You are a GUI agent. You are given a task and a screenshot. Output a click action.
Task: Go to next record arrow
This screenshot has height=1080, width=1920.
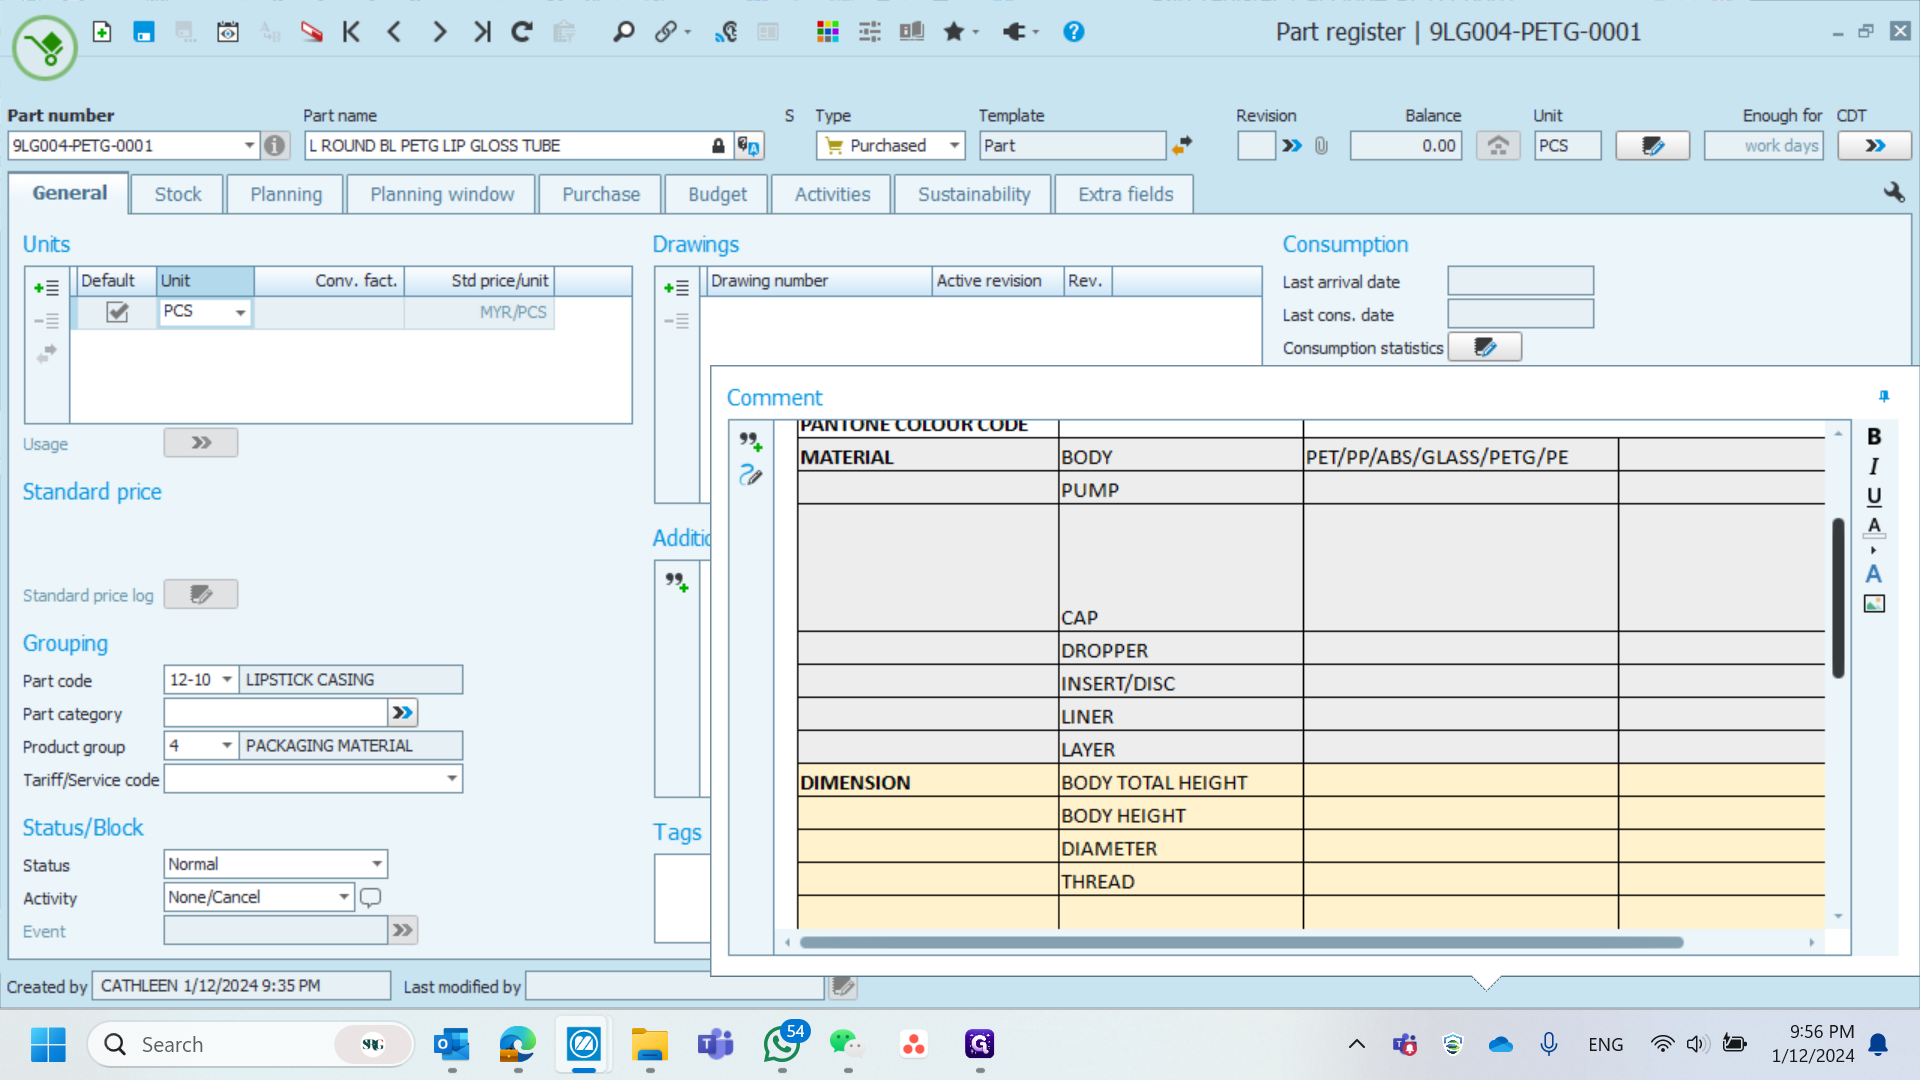pyautogui.click(x=439, y=32)
